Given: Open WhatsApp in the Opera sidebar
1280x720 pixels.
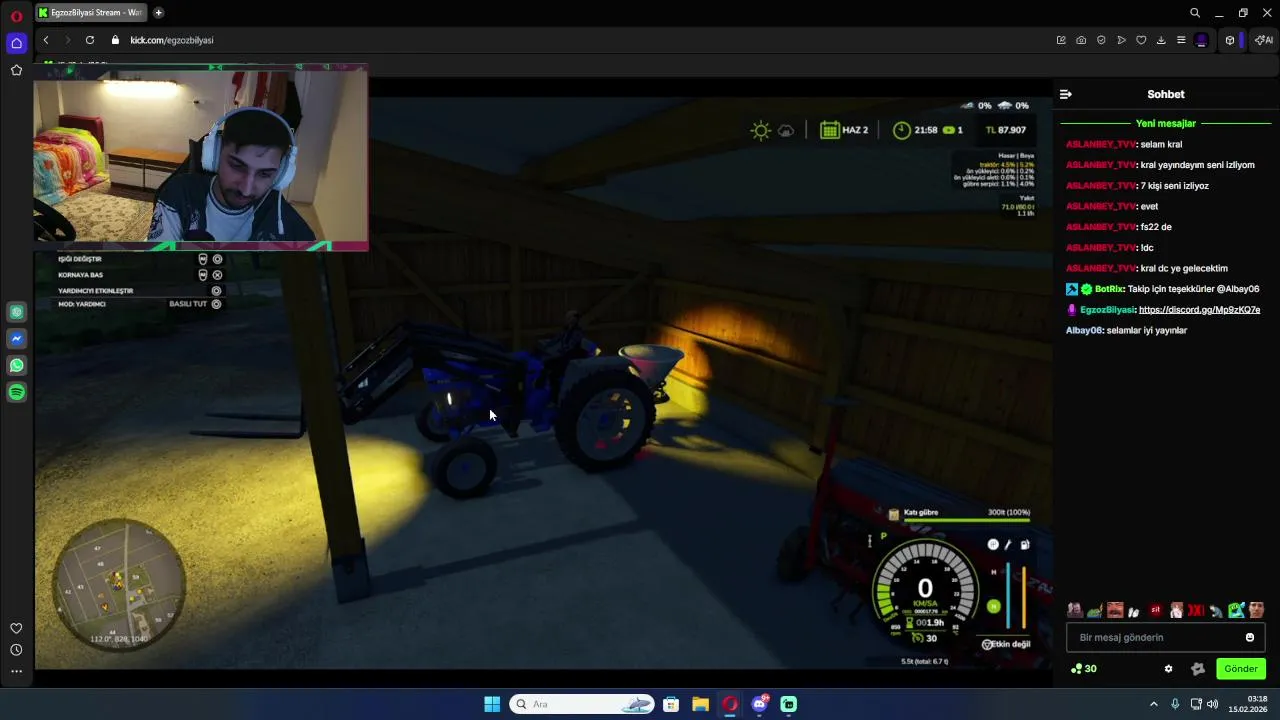Looking at the screenshot, I should [x=16, y=366].
